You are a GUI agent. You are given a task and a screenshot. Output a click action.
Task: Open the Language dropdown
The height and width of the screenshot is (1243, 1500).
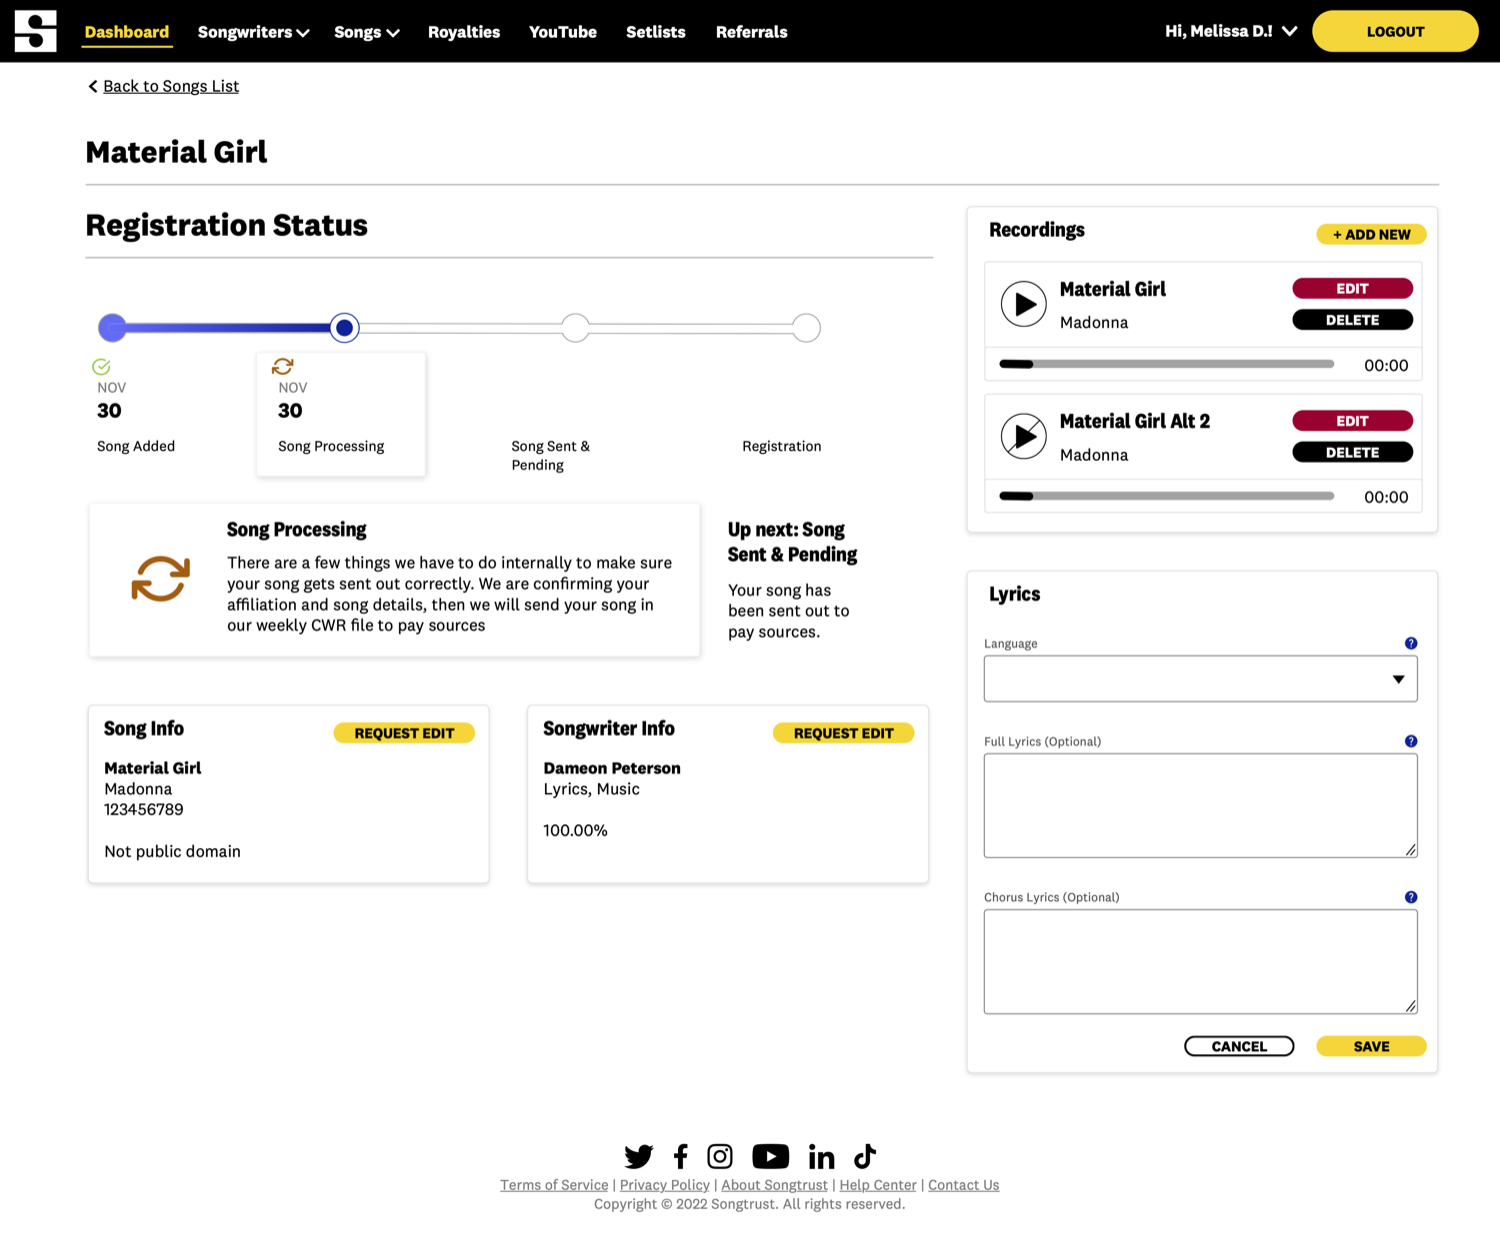pos(1200,679)
